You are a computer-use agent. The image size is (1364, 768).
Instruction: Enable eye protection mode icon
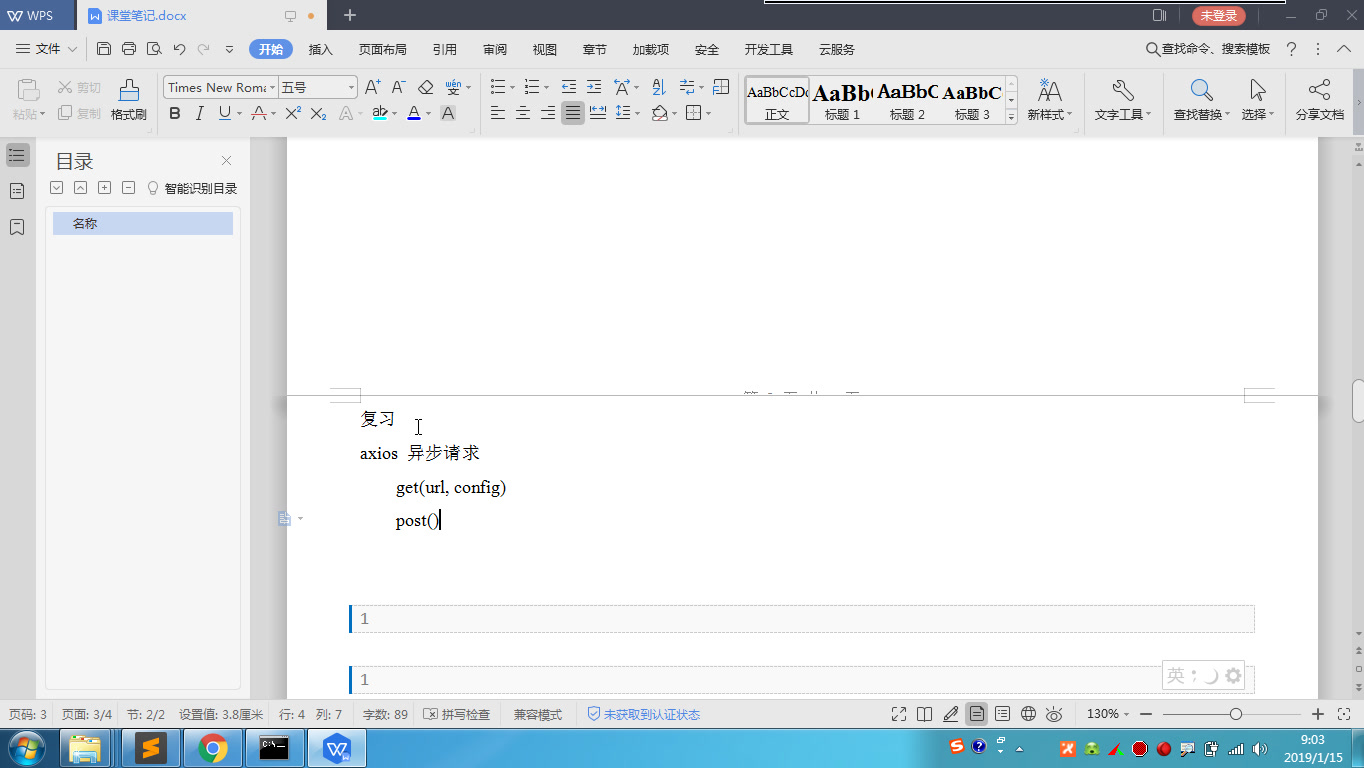click(x=1054, y=714)
